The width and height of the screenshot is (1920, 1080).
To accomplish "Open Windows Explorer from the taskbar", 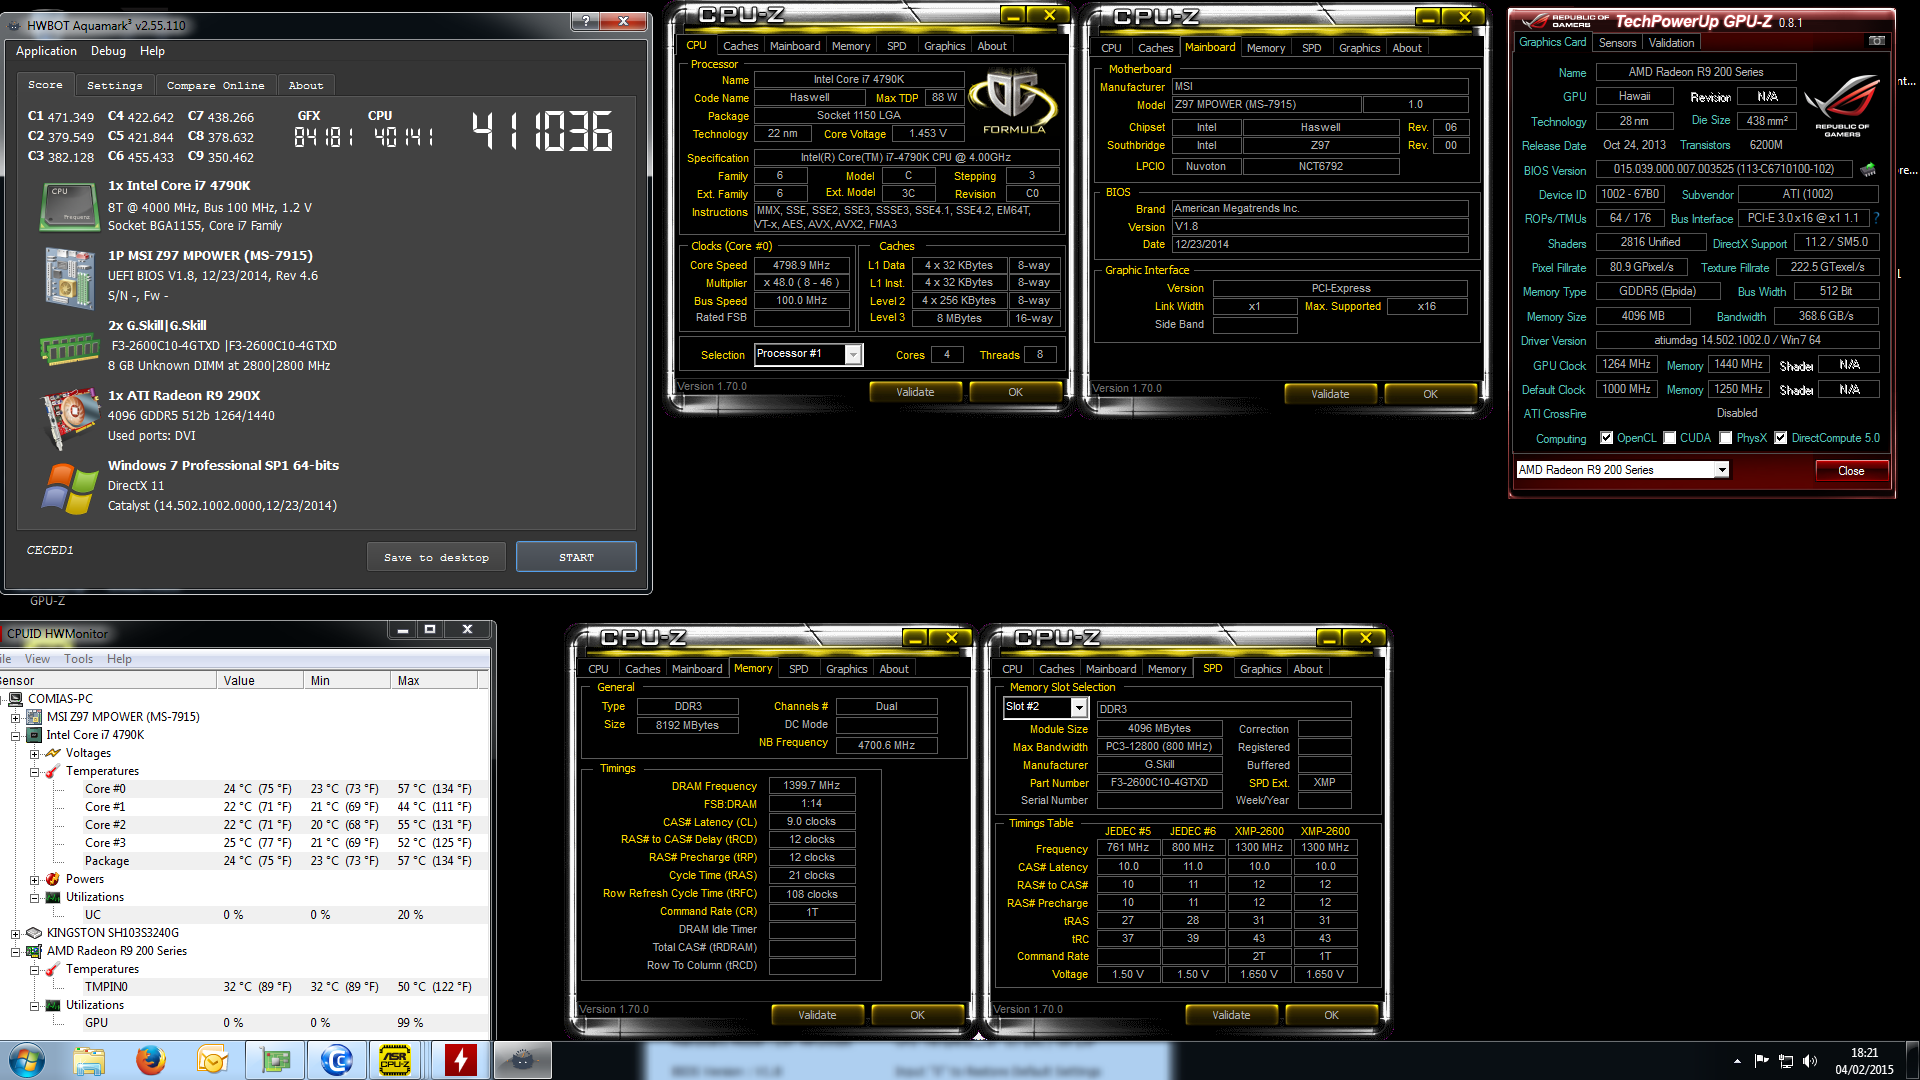I will tap(89, 1060).
